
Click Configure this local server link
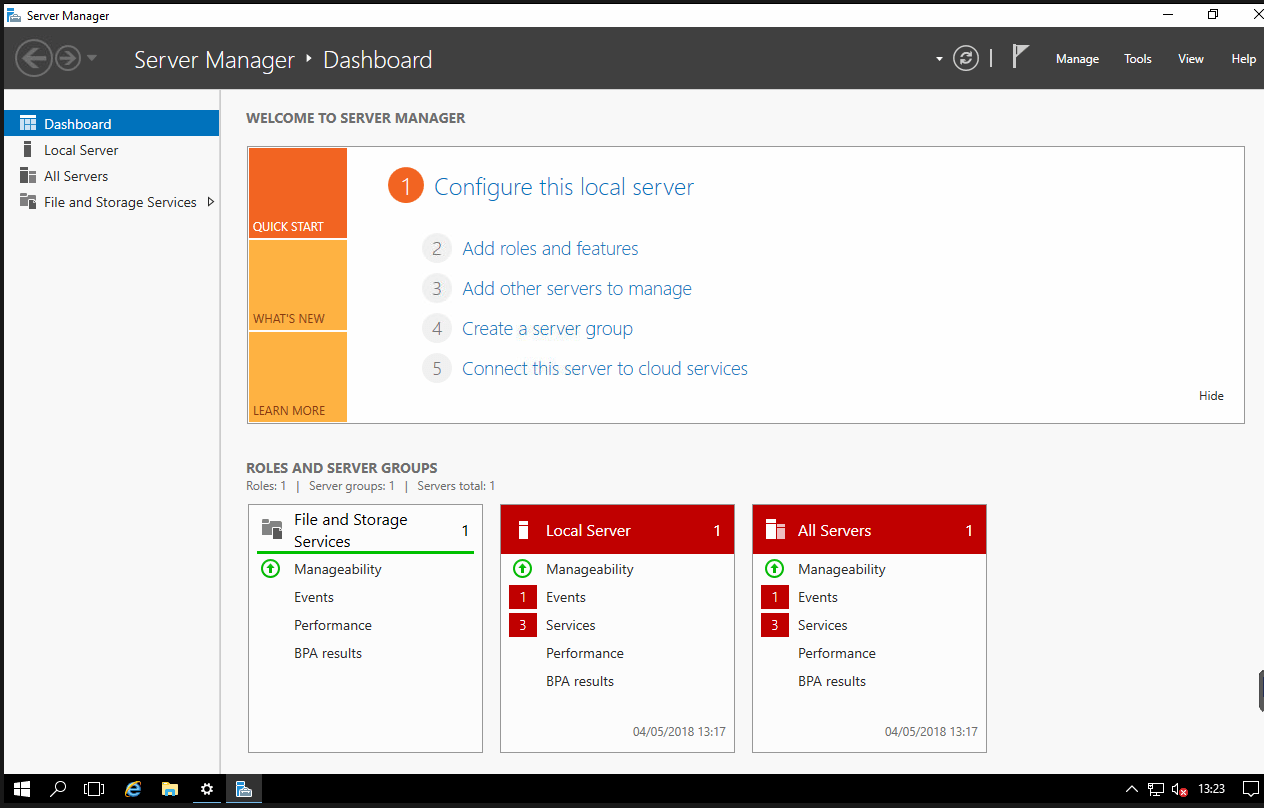pyautogui.click(x=564, y=187)
